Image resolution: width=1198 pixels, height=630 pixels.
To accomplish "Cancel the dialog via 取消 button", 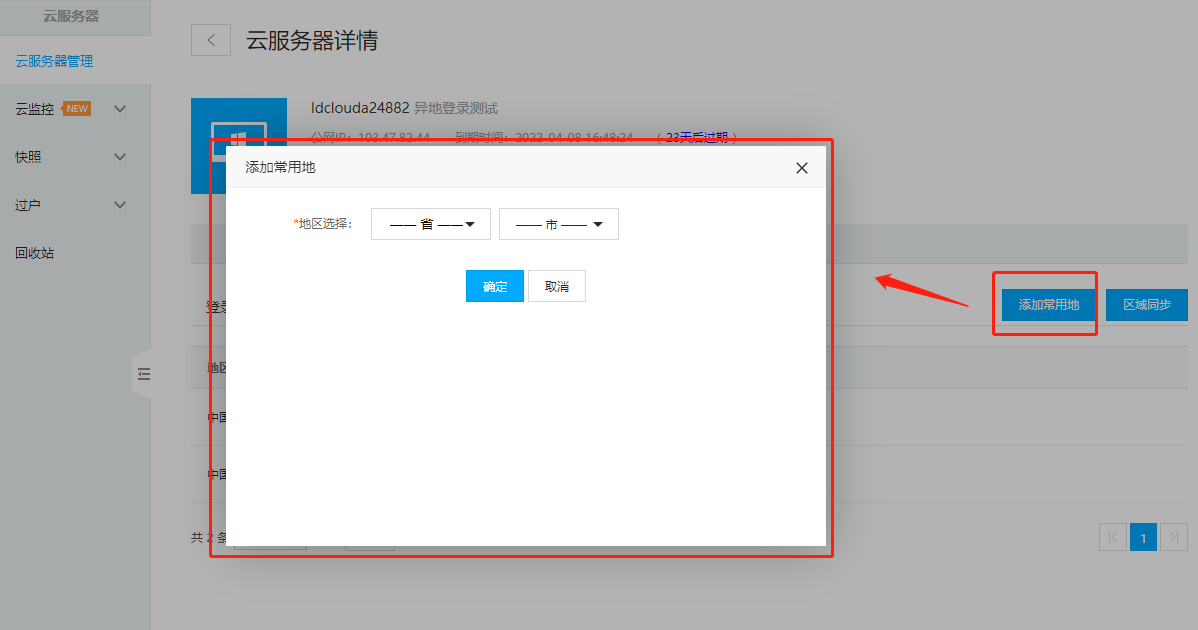I will [557, 285].
